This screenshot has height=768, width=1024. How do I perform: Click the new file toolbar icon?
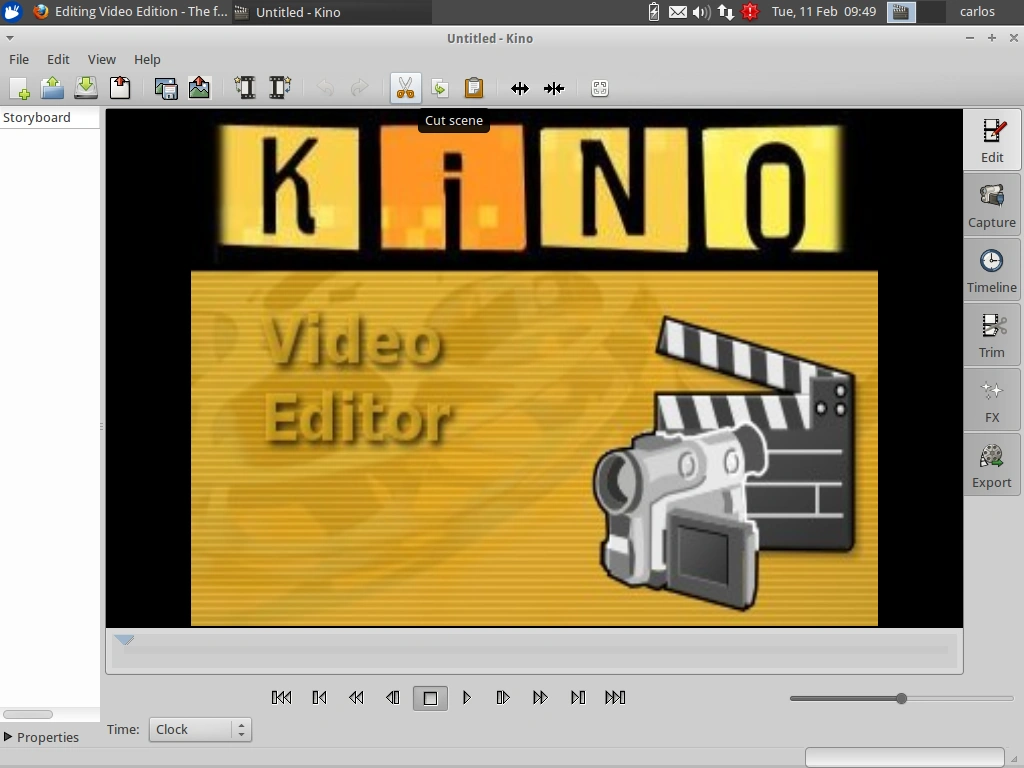[19, 88]
